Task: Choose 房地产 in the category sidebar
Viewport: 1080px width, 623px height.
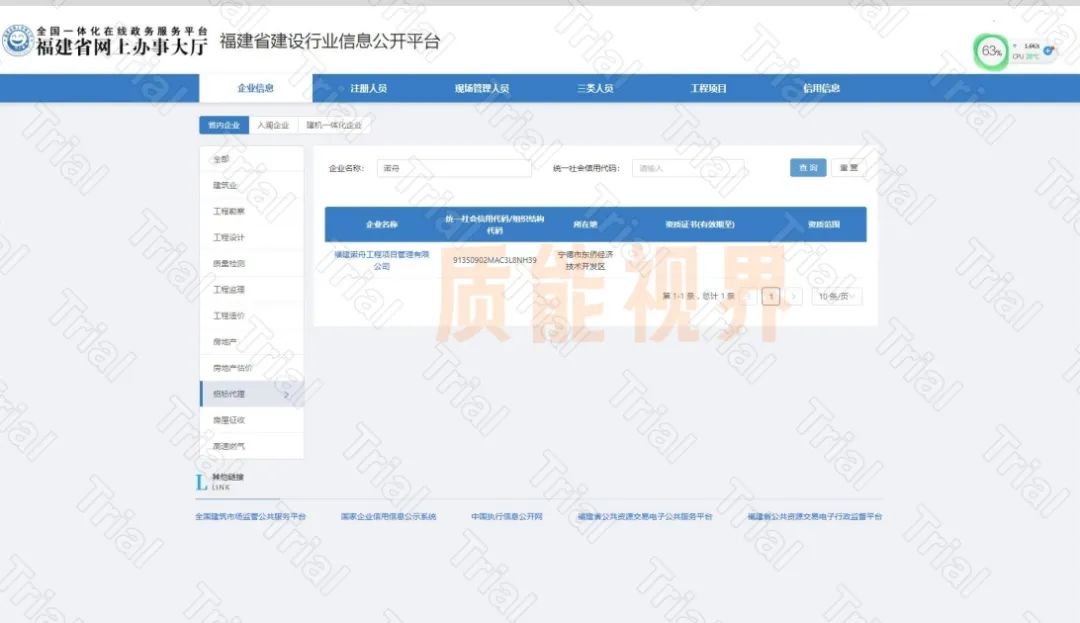Action: tap(251, 342)
